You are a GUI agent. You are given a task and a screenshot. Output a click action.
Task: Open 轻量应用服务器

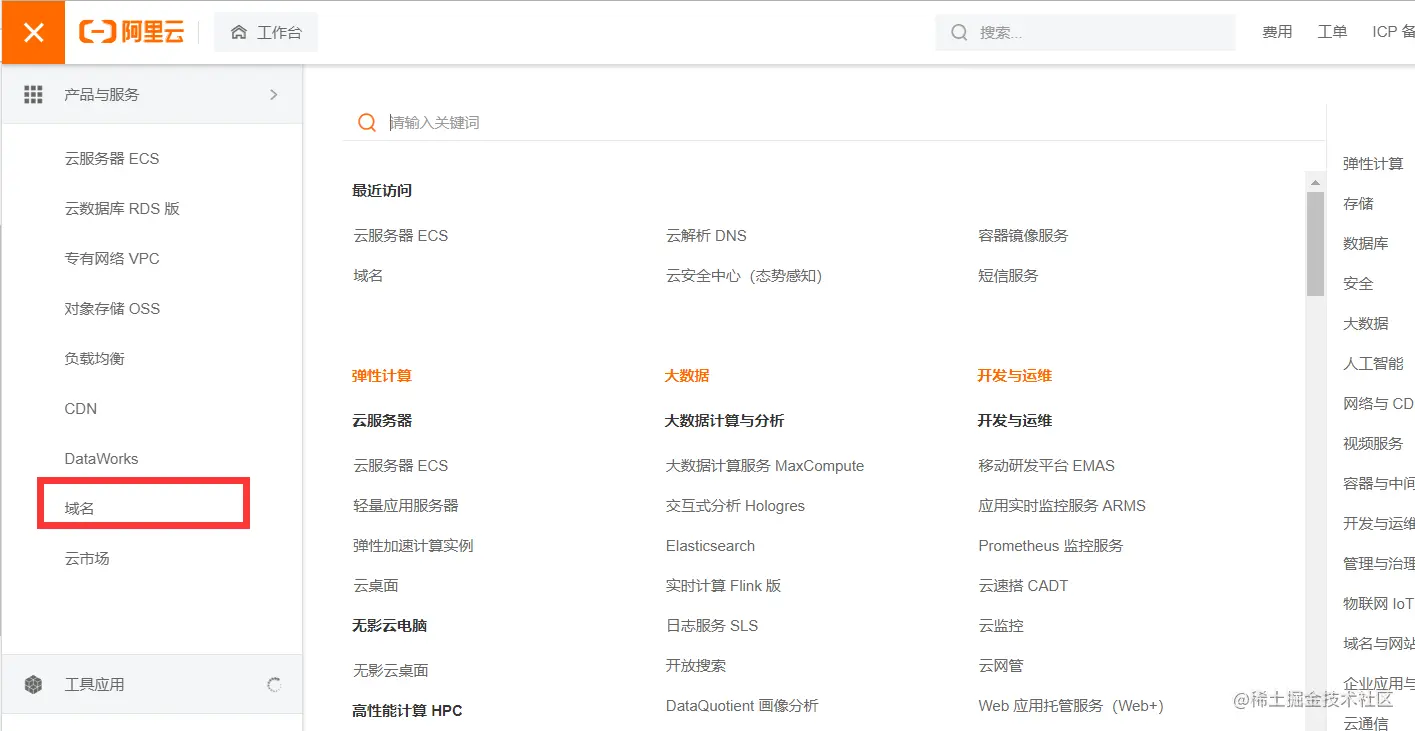[406, 505]
